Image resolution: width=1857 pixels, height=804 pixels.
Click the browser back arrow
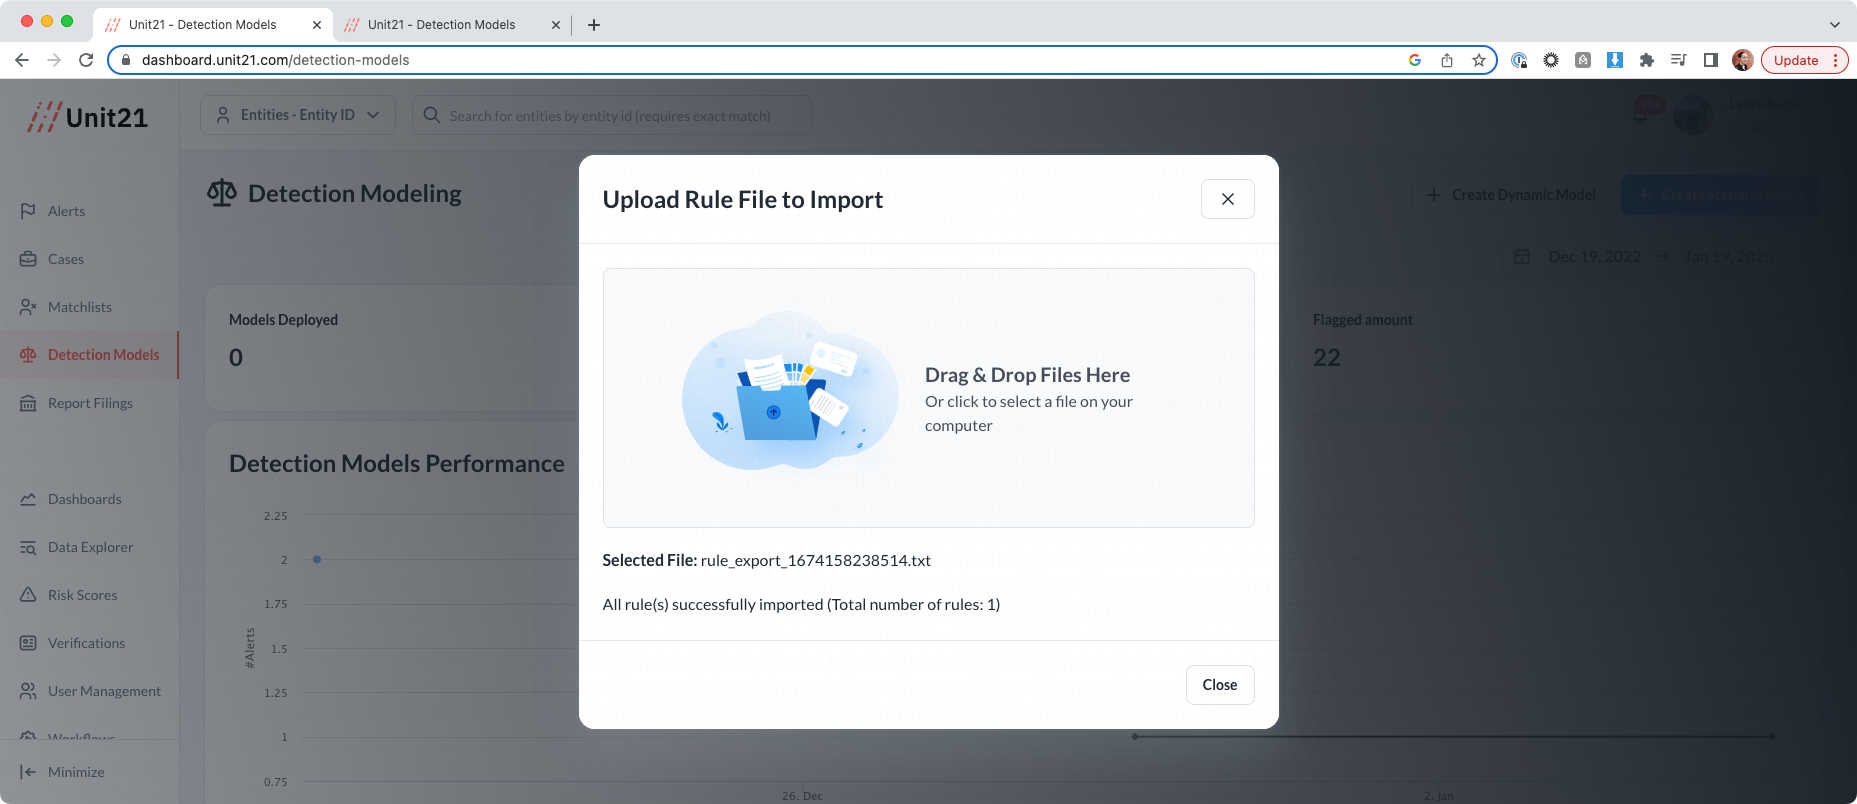coord(22,60)
